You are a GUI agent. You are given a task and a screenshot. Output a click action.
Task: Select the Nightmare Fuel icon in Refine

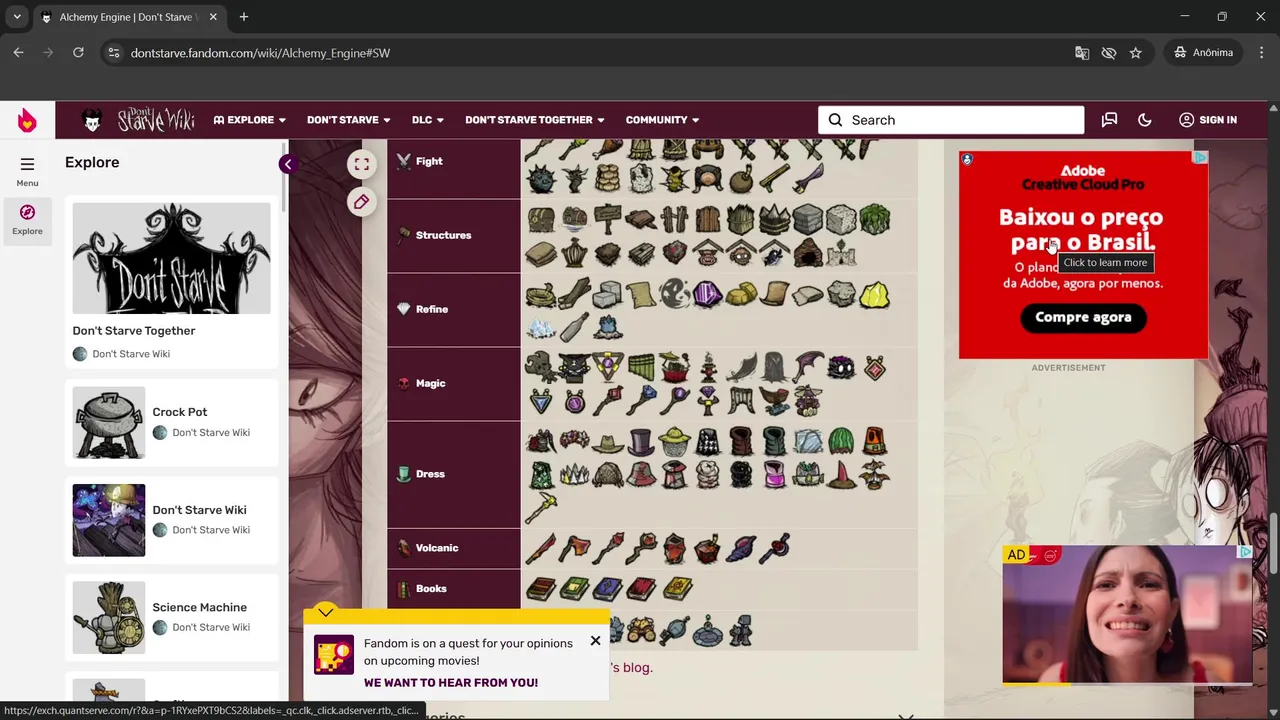pos(674,294)
